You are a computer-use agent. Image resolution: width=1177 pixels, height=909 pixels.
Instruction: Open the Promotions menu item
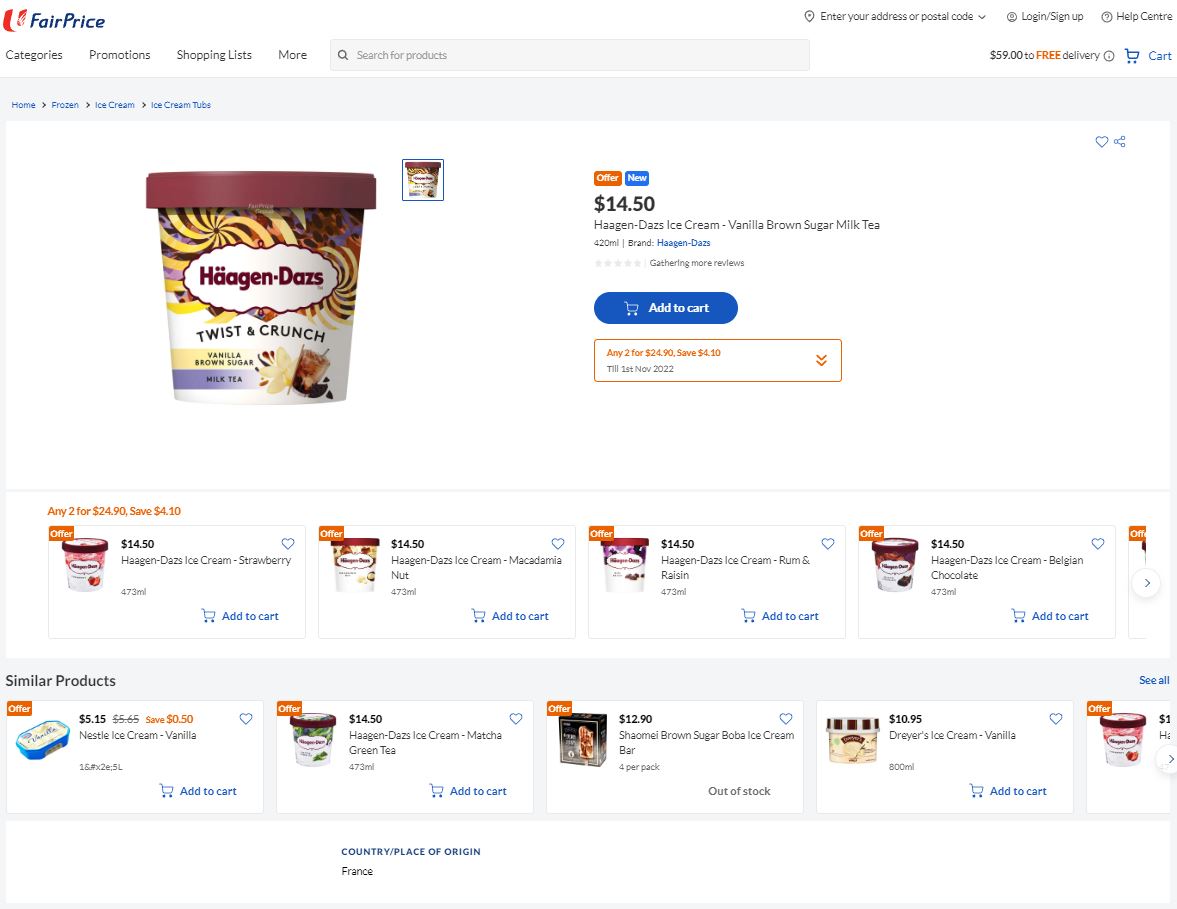click(119, 55)
